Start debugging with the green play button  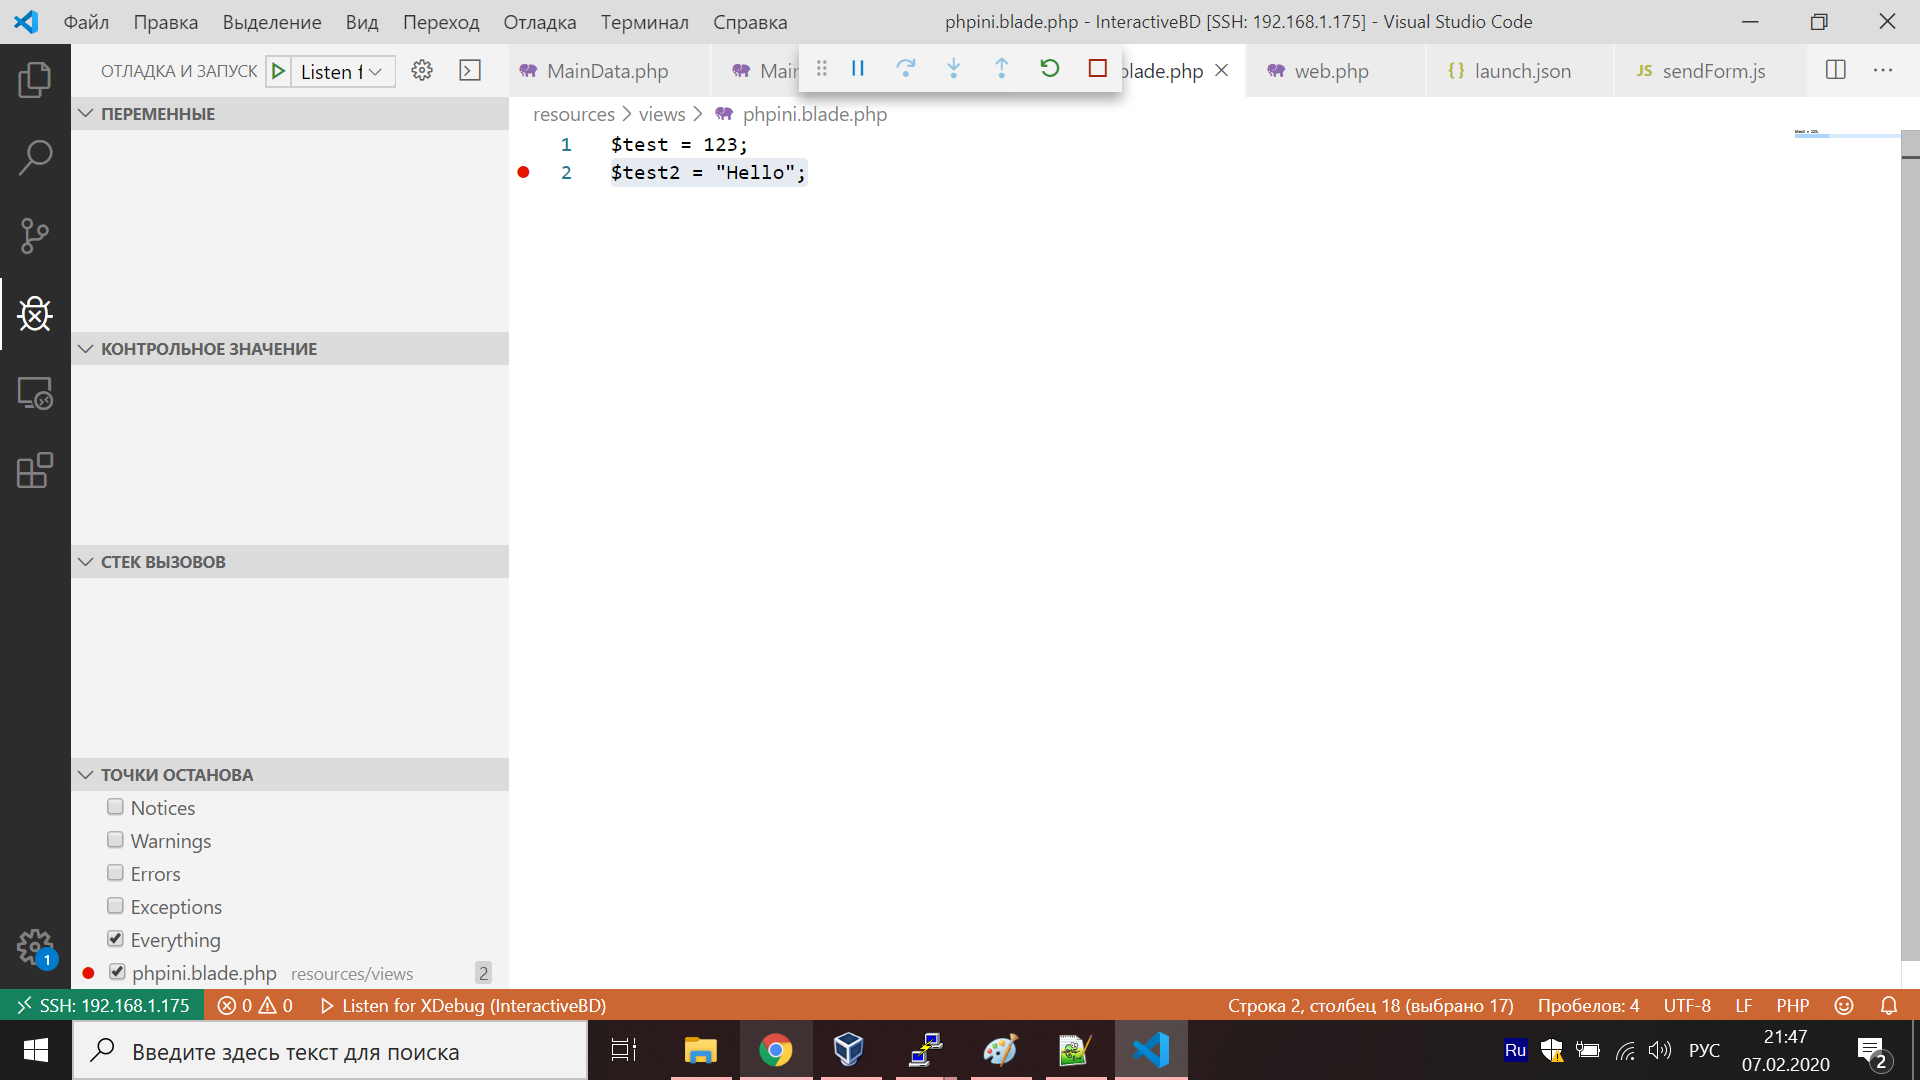(x=279, y=71)
